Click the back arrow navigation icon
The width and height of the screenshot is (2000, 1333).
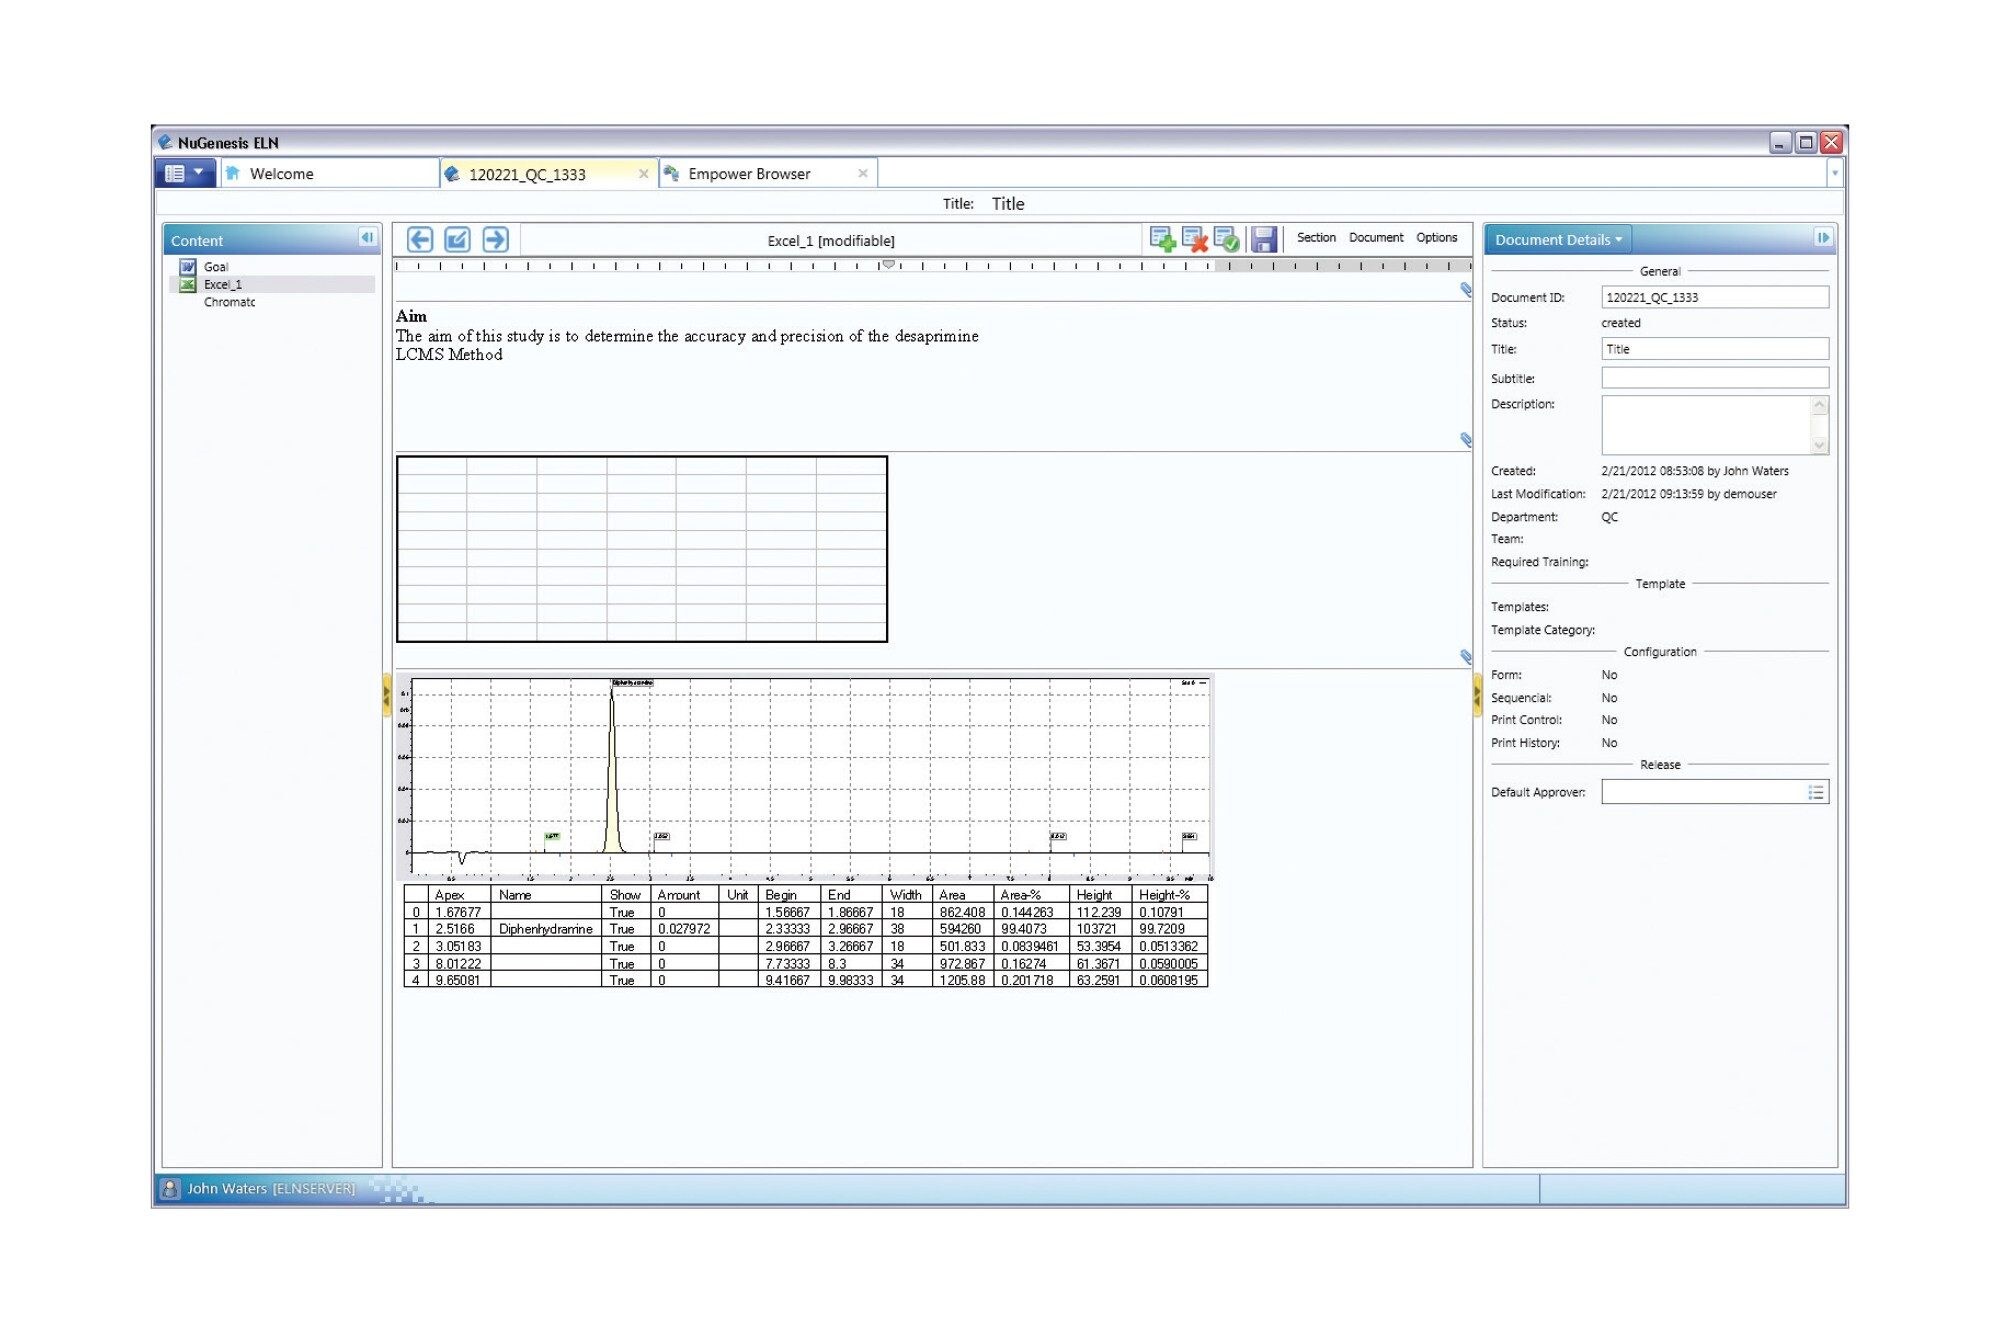pos(420,240)
